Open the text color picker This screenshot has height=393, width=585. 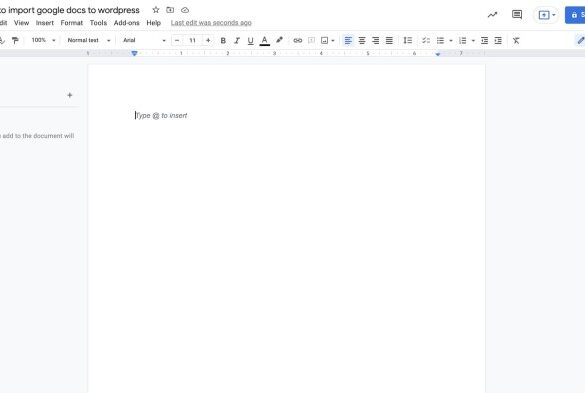click(265, 40)
